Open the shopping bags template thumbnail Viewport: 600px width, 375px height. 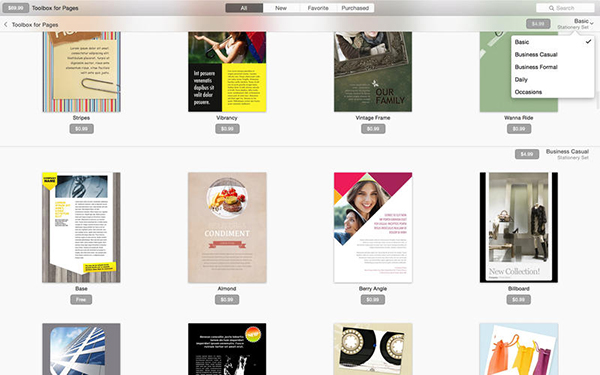[x=519, y=349]
